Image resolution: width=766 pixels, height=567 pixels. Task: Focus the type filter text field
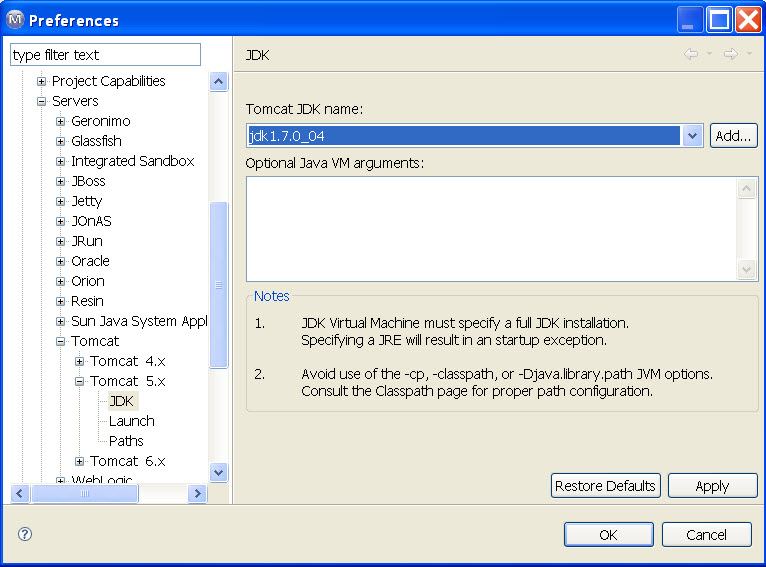[105, 55]
